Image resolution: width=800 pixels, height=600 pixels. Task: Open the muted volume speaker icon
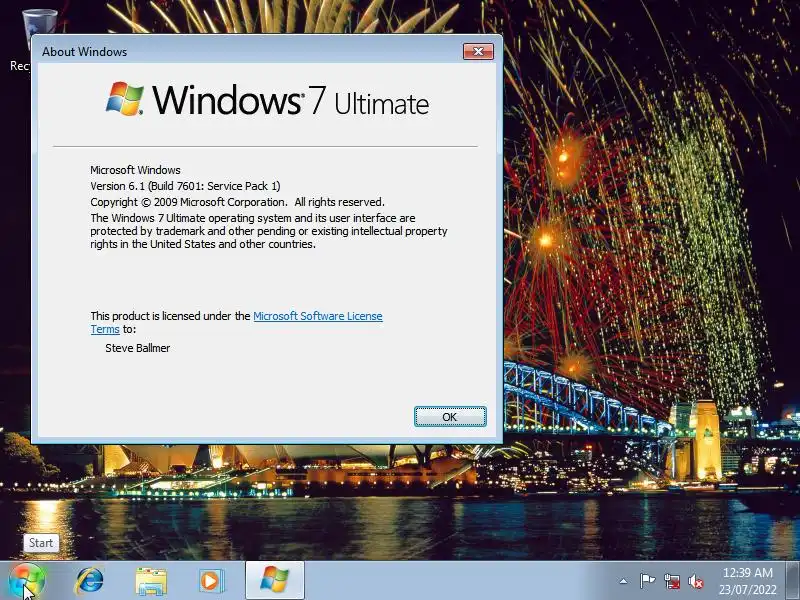(x=695, y=581)
